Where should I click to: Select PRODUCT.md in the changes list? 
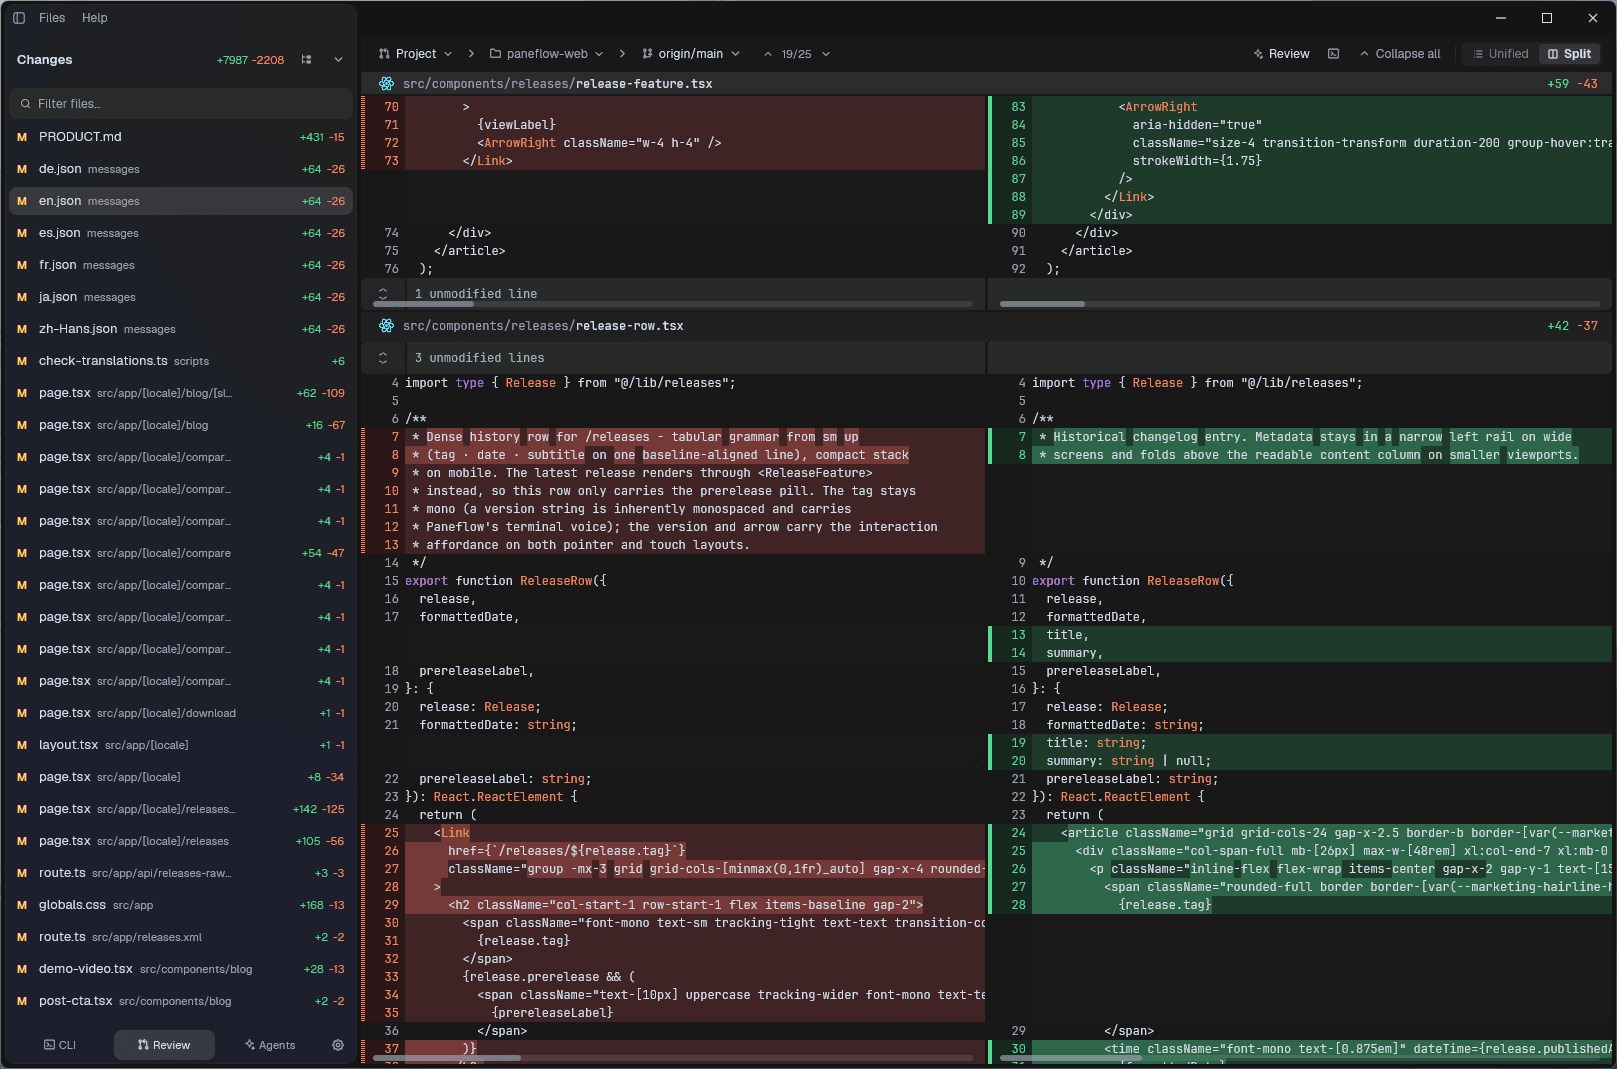tap(180, 137)
